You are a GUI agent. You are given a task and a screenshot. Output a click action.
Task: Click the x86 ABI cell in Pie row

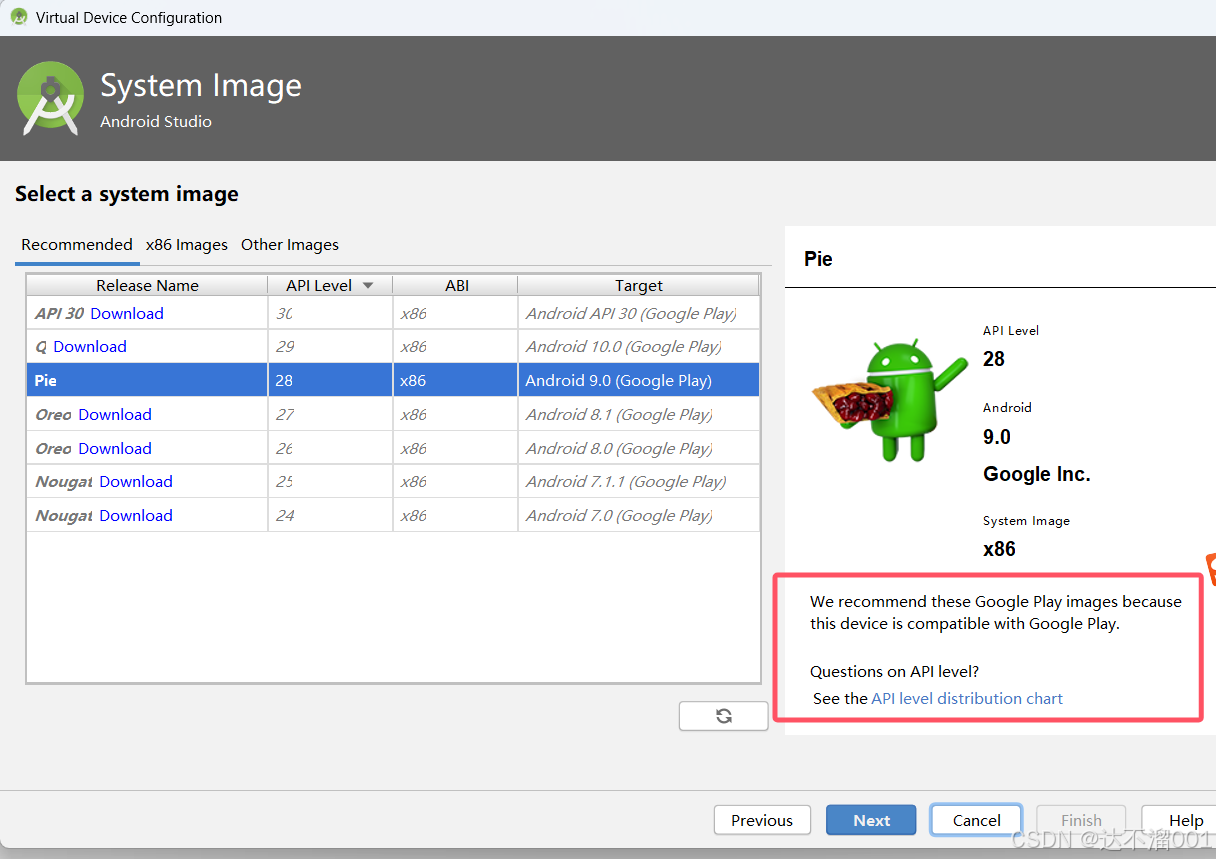pos(455,380)
